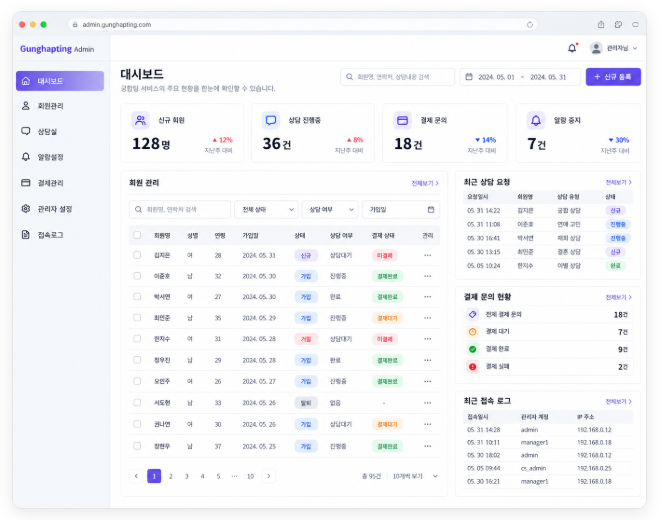The height and width of the screenshot is (520, 664).
Task: Click the tag icon beside 전체 결제 문의
Action: 473,314
